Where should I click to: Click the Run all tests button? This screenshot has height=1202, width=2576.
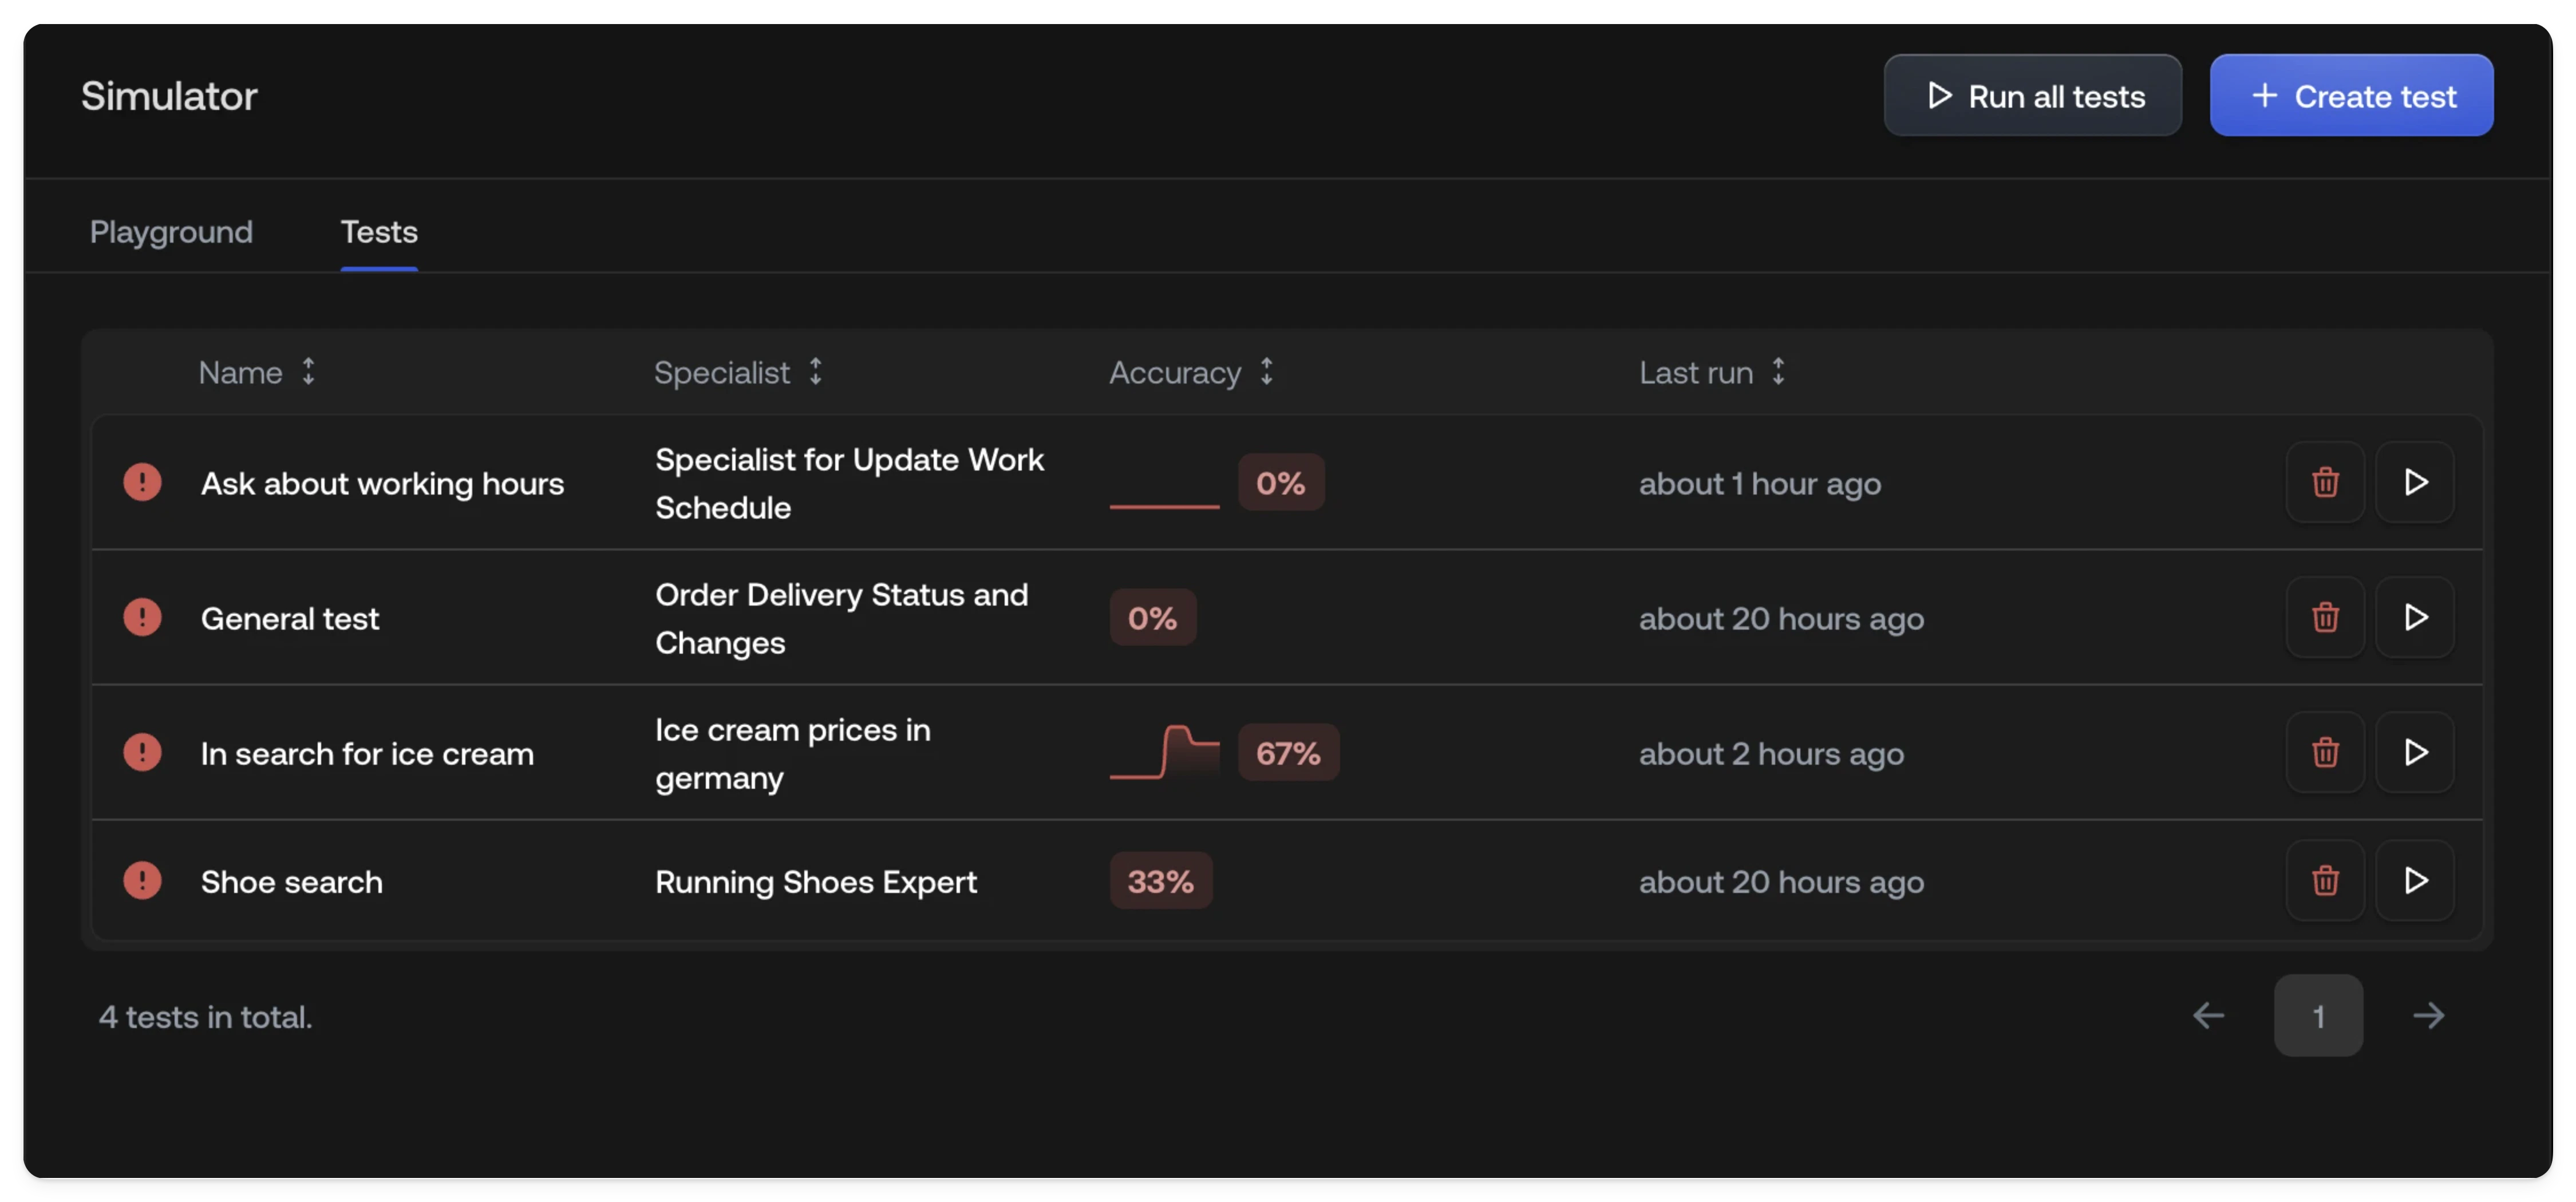click(2032, 95)
